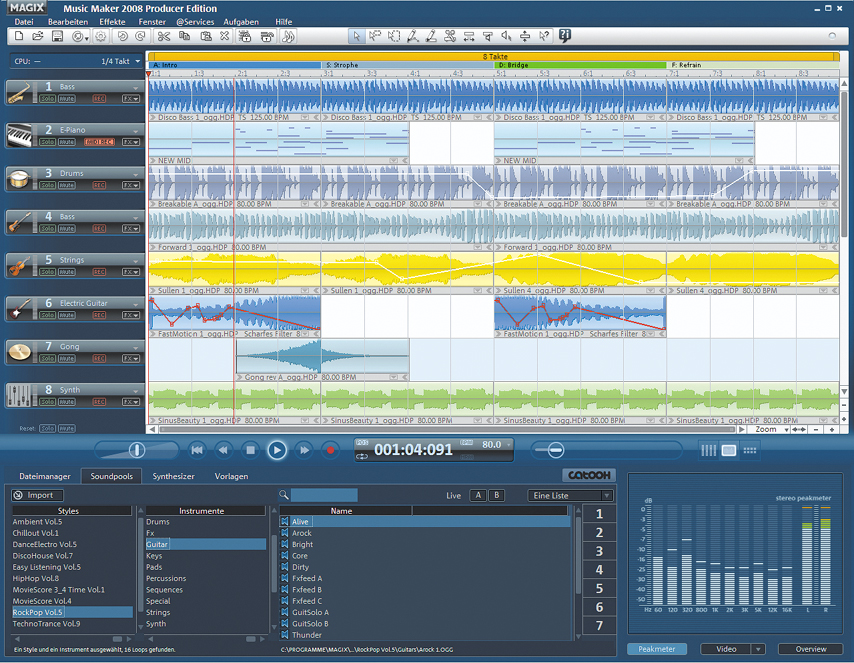Switch to the Vorlagen tab
This screenshot has width=854, height=663.
point(231,476)
